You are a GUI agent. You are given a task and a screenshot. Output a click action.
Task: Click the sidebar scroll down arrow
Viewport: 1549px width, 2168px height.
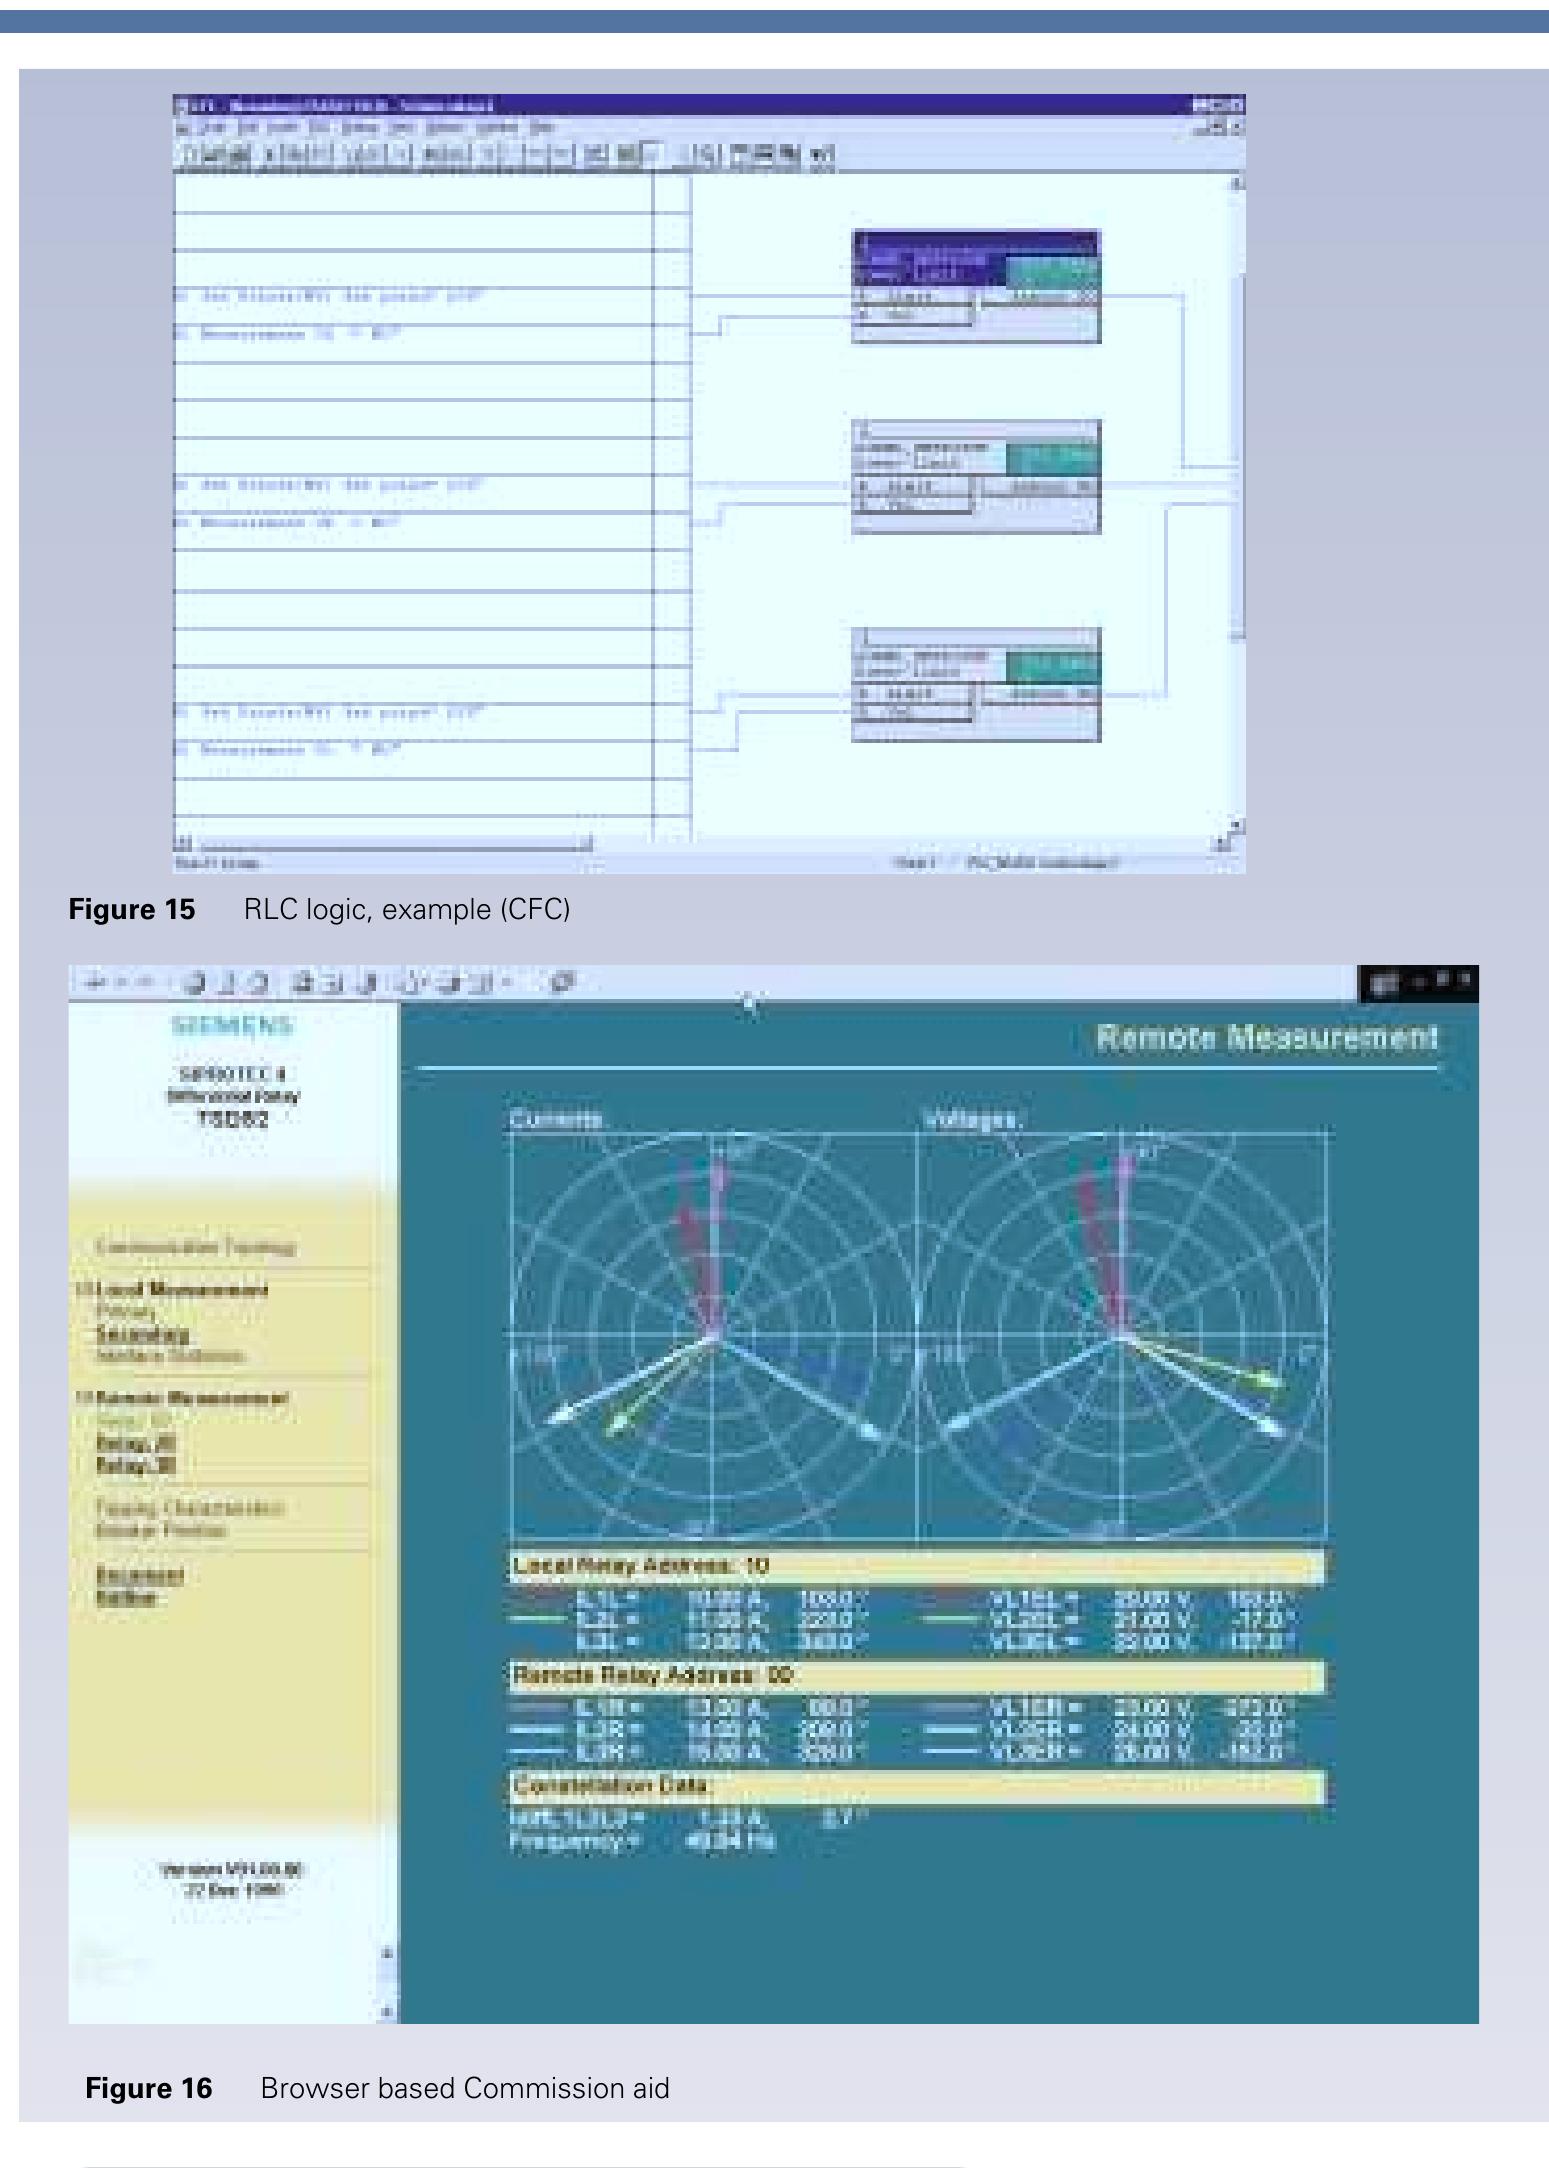coord(388,2011)
